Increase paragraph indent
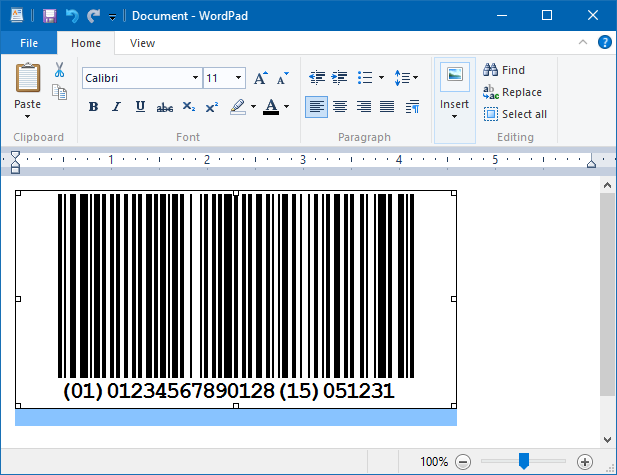This screenshot has width=617, height=475. 339,78
